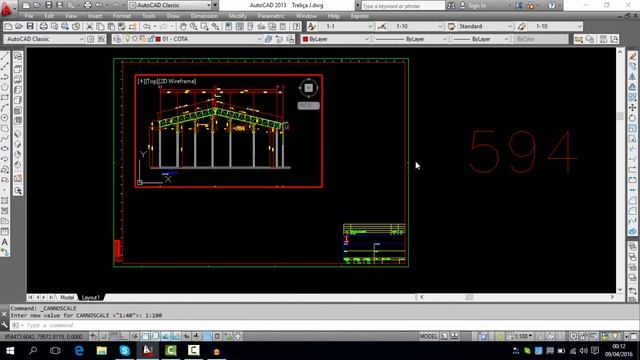The height and width of the screenshot is (360, 640).
Task: Open the 01 - COTA layer dropdown
Action: [x=259, y=39]
